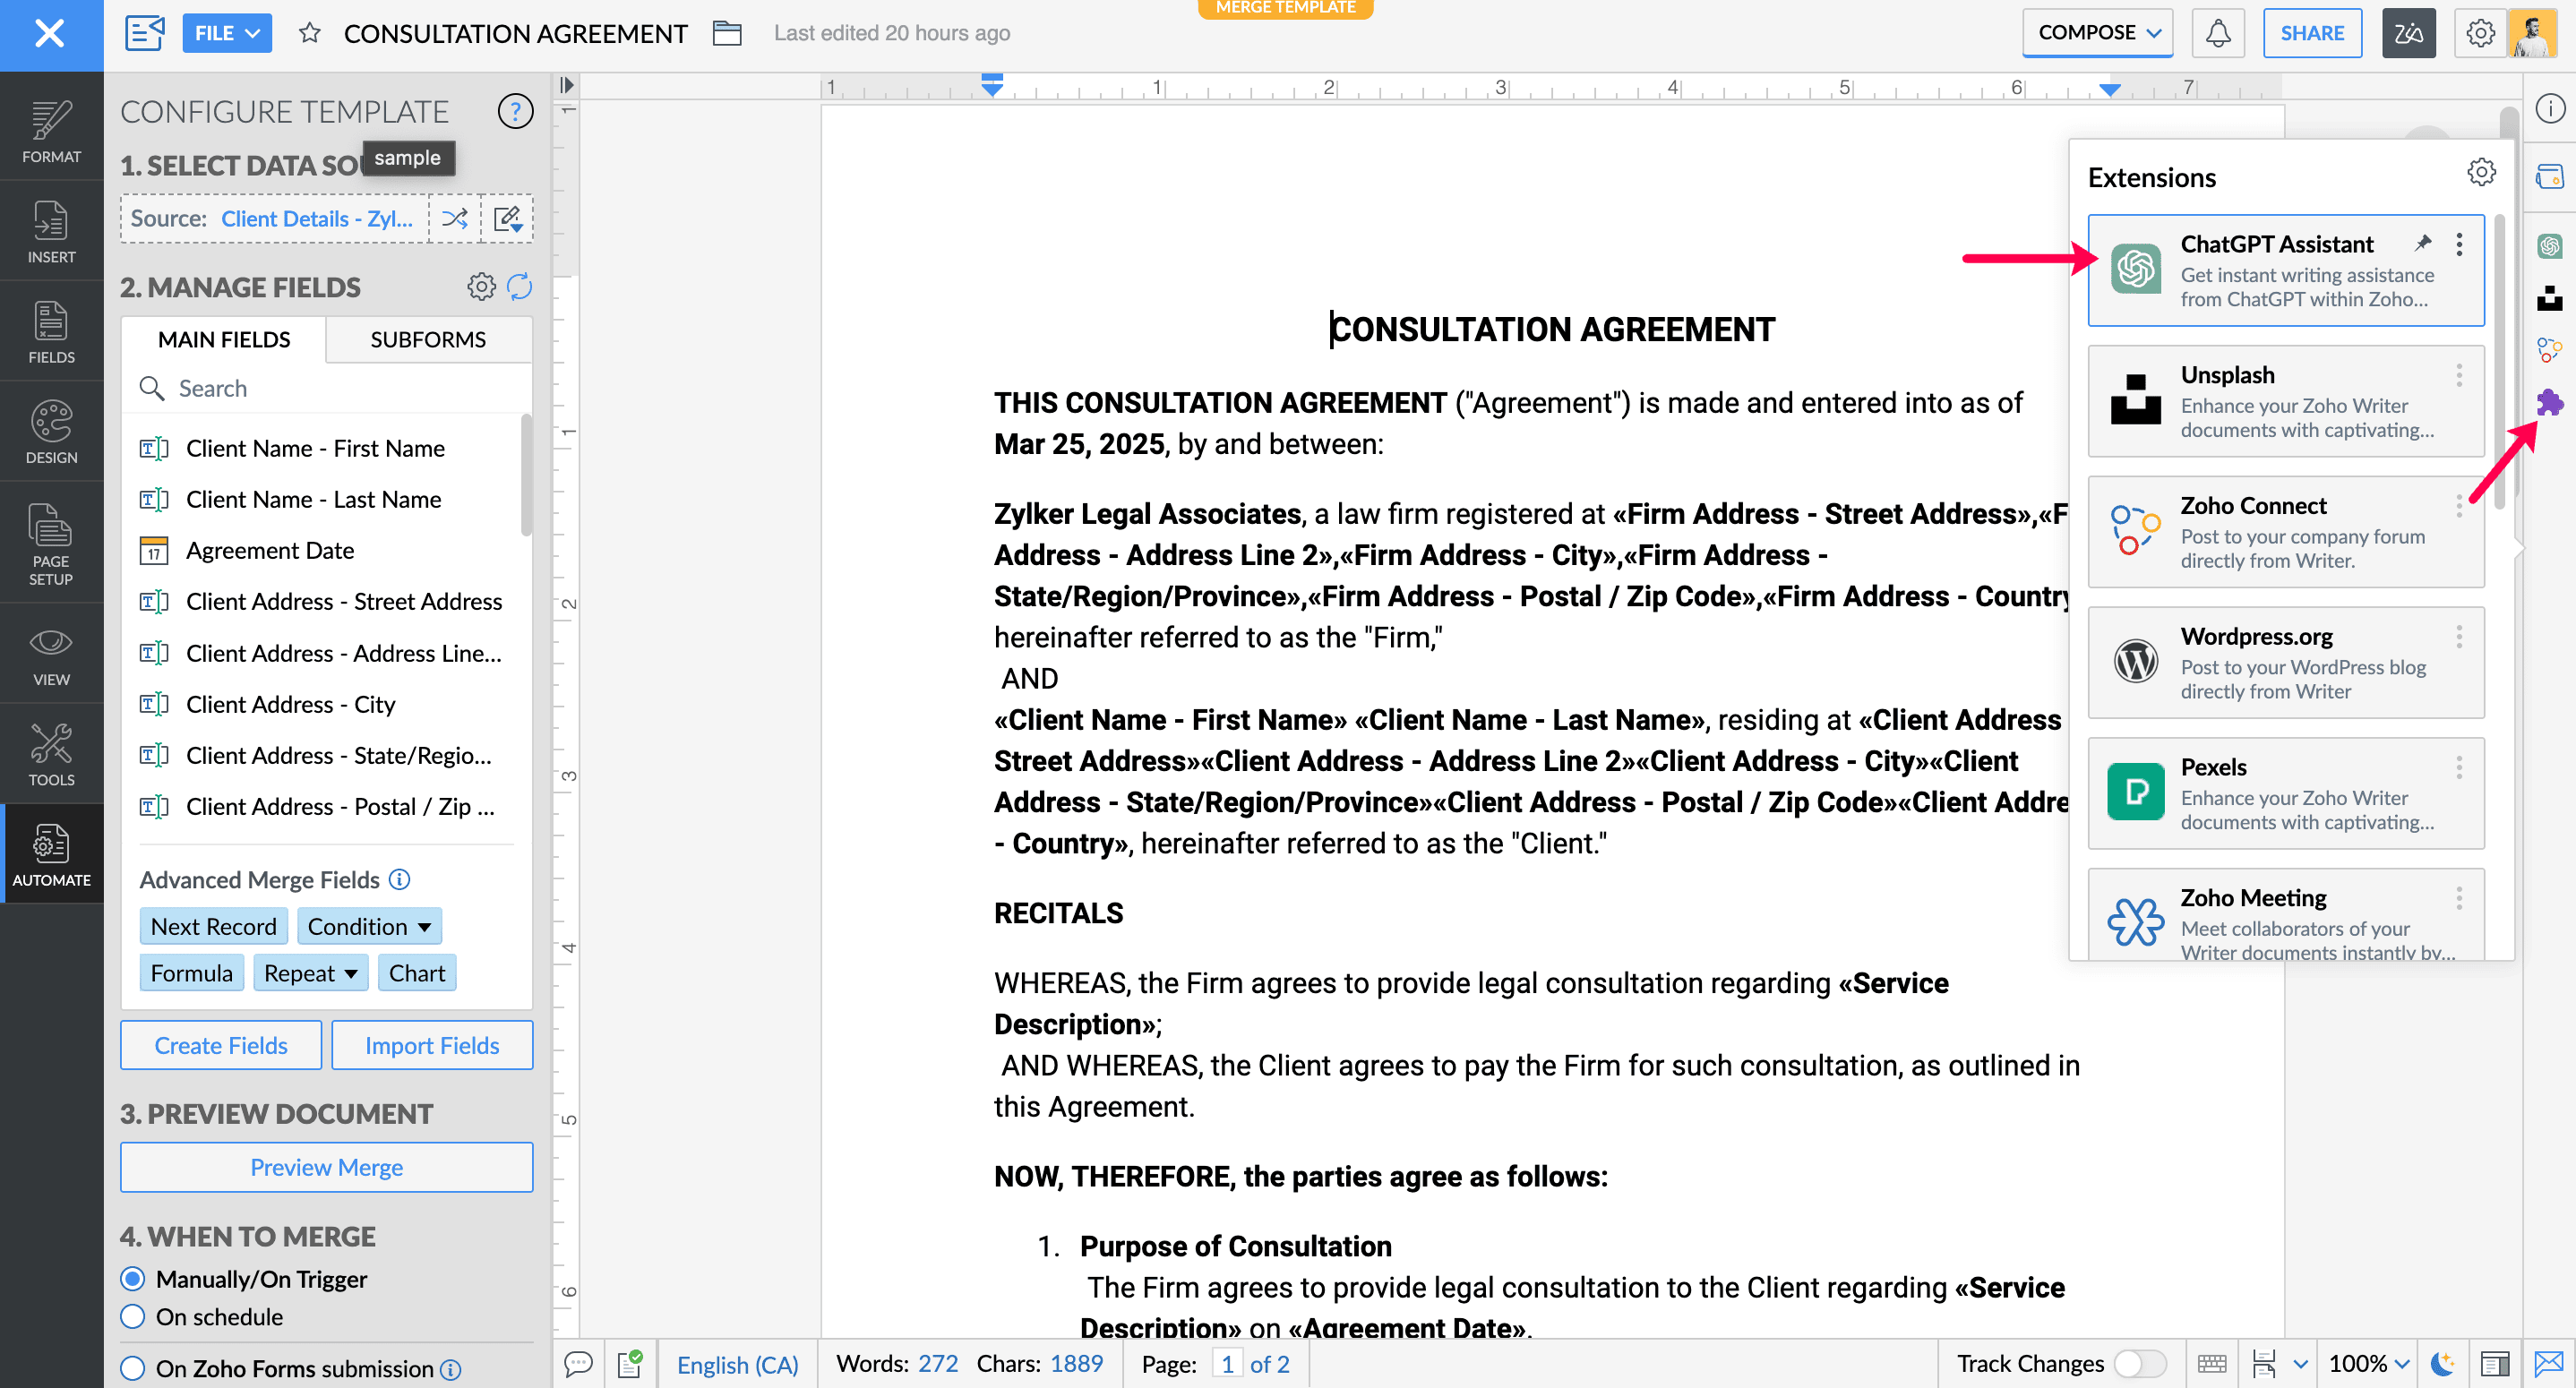Open the puzzle-piece Extensions icon in right rail
2576x1388 pixels.
[2549, 402]
